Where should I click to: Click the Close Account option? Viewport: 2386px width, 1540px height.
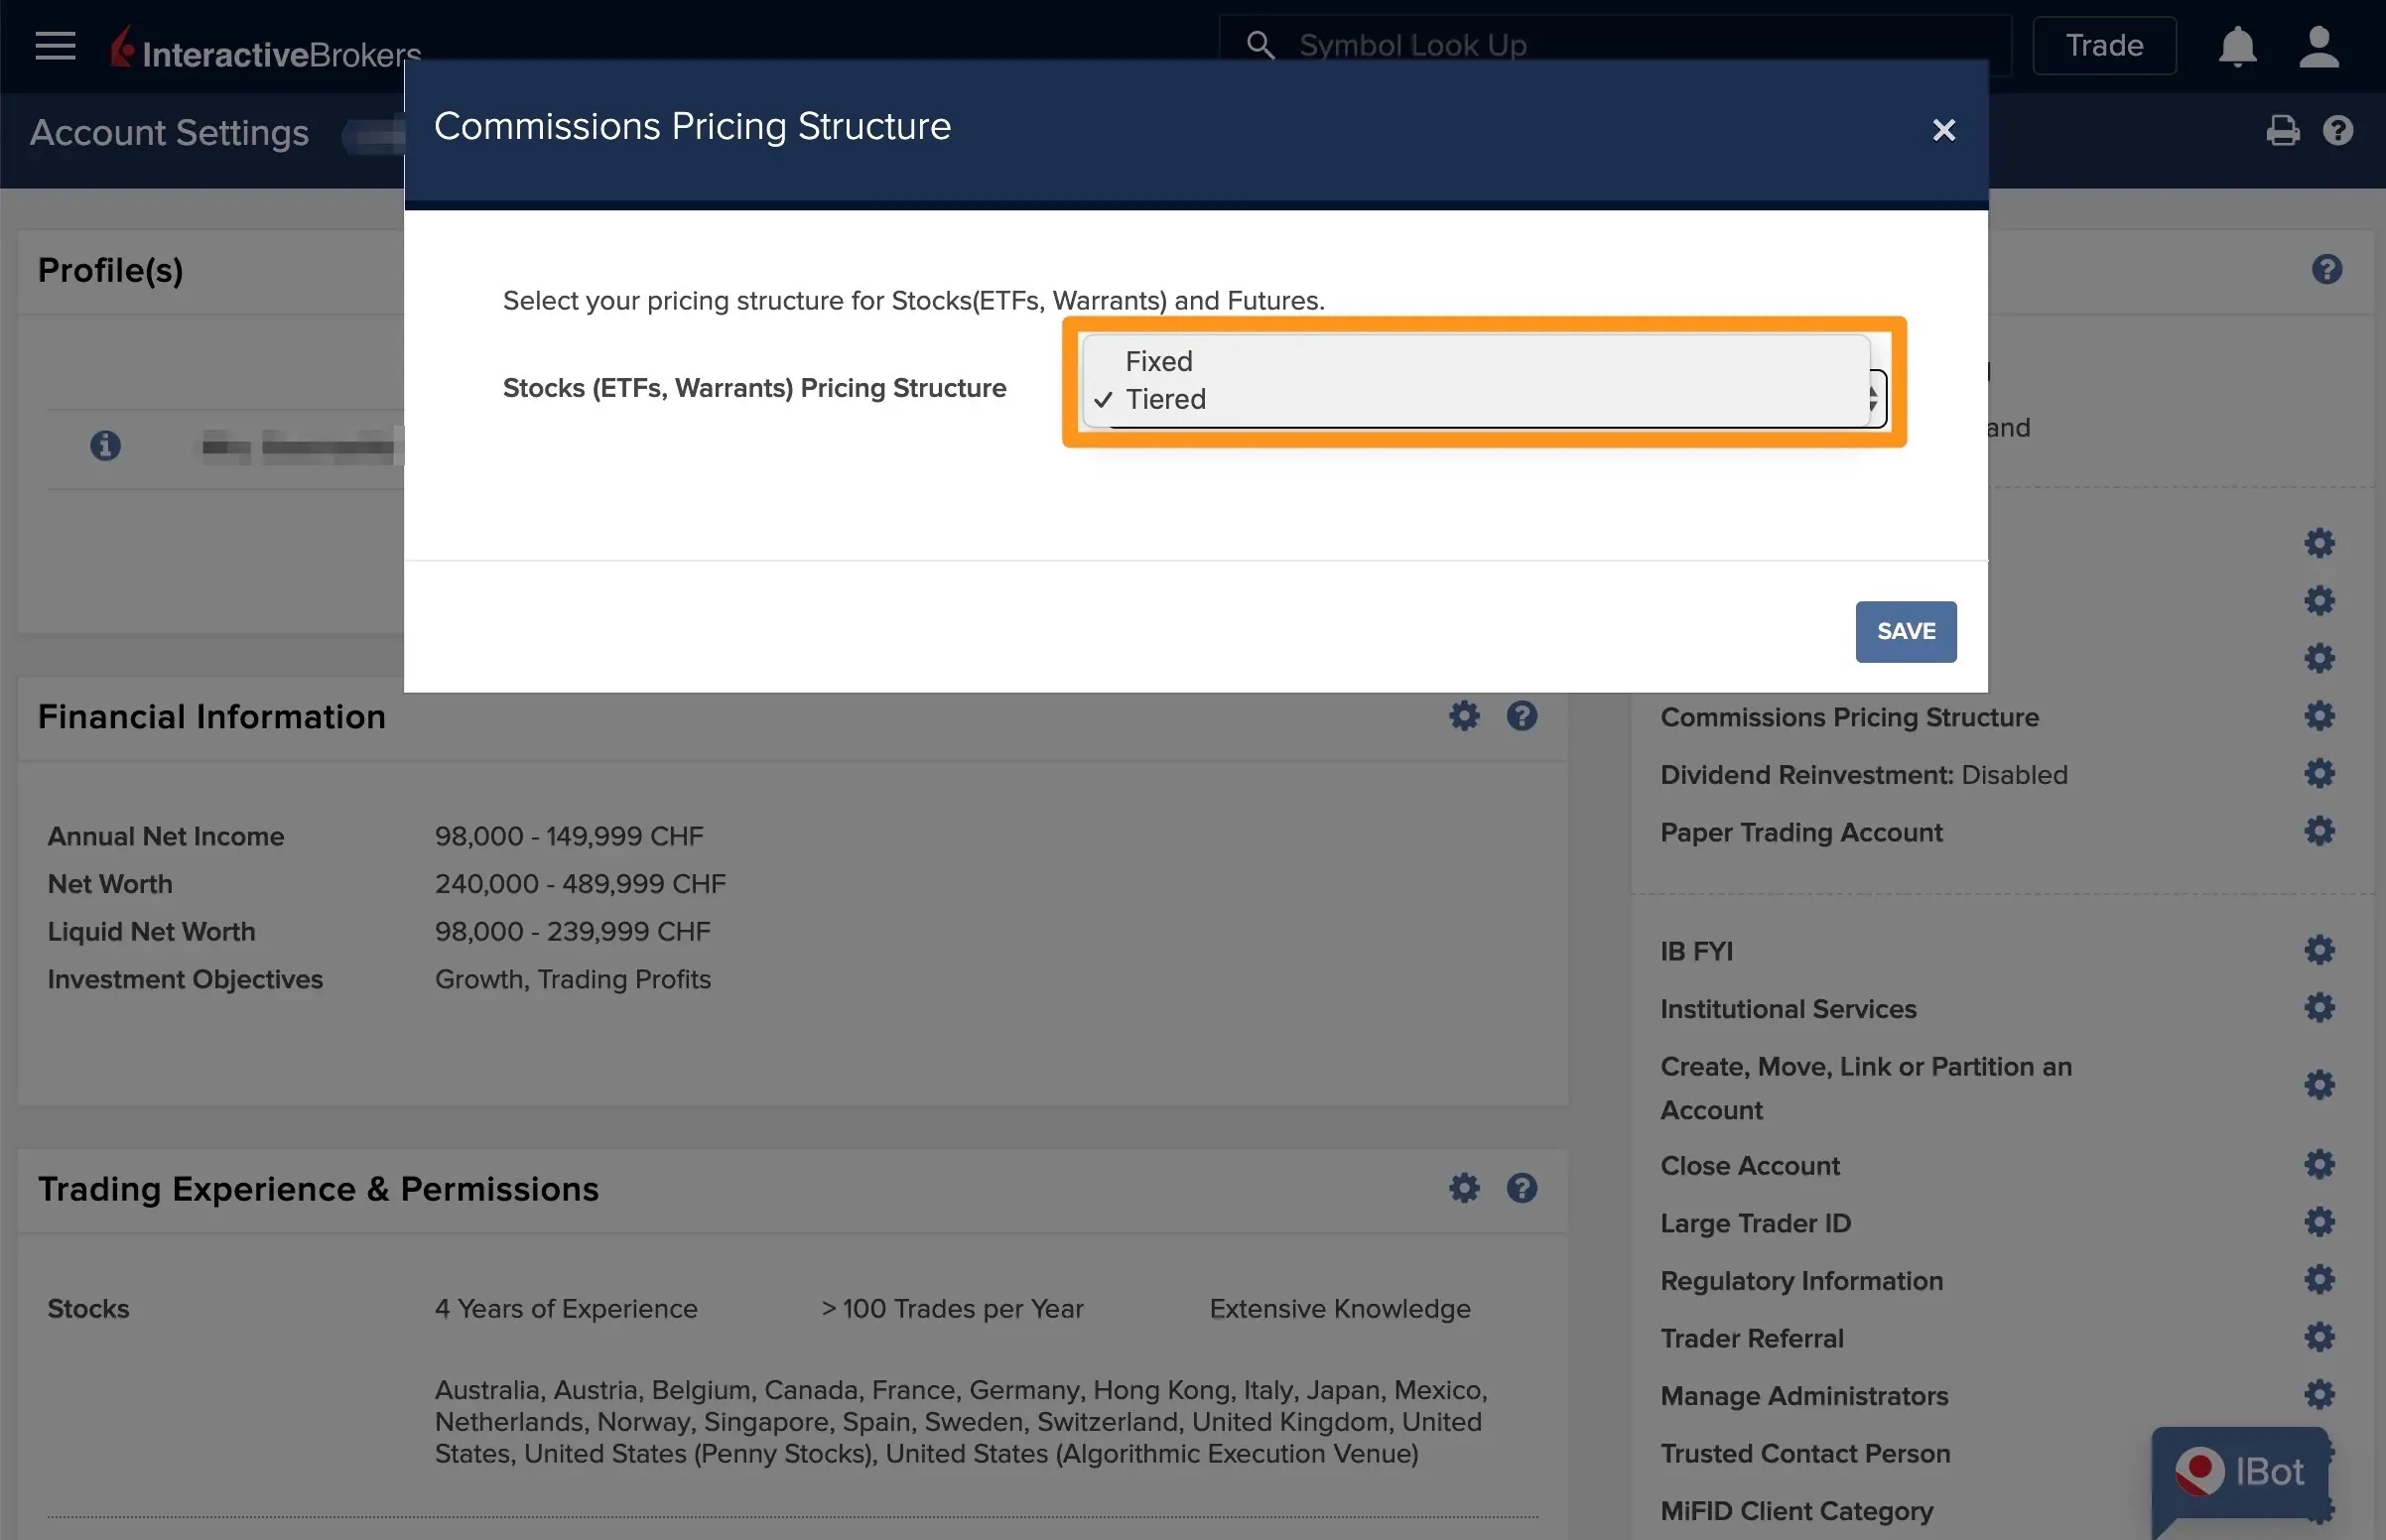tap(1749, 1166)
